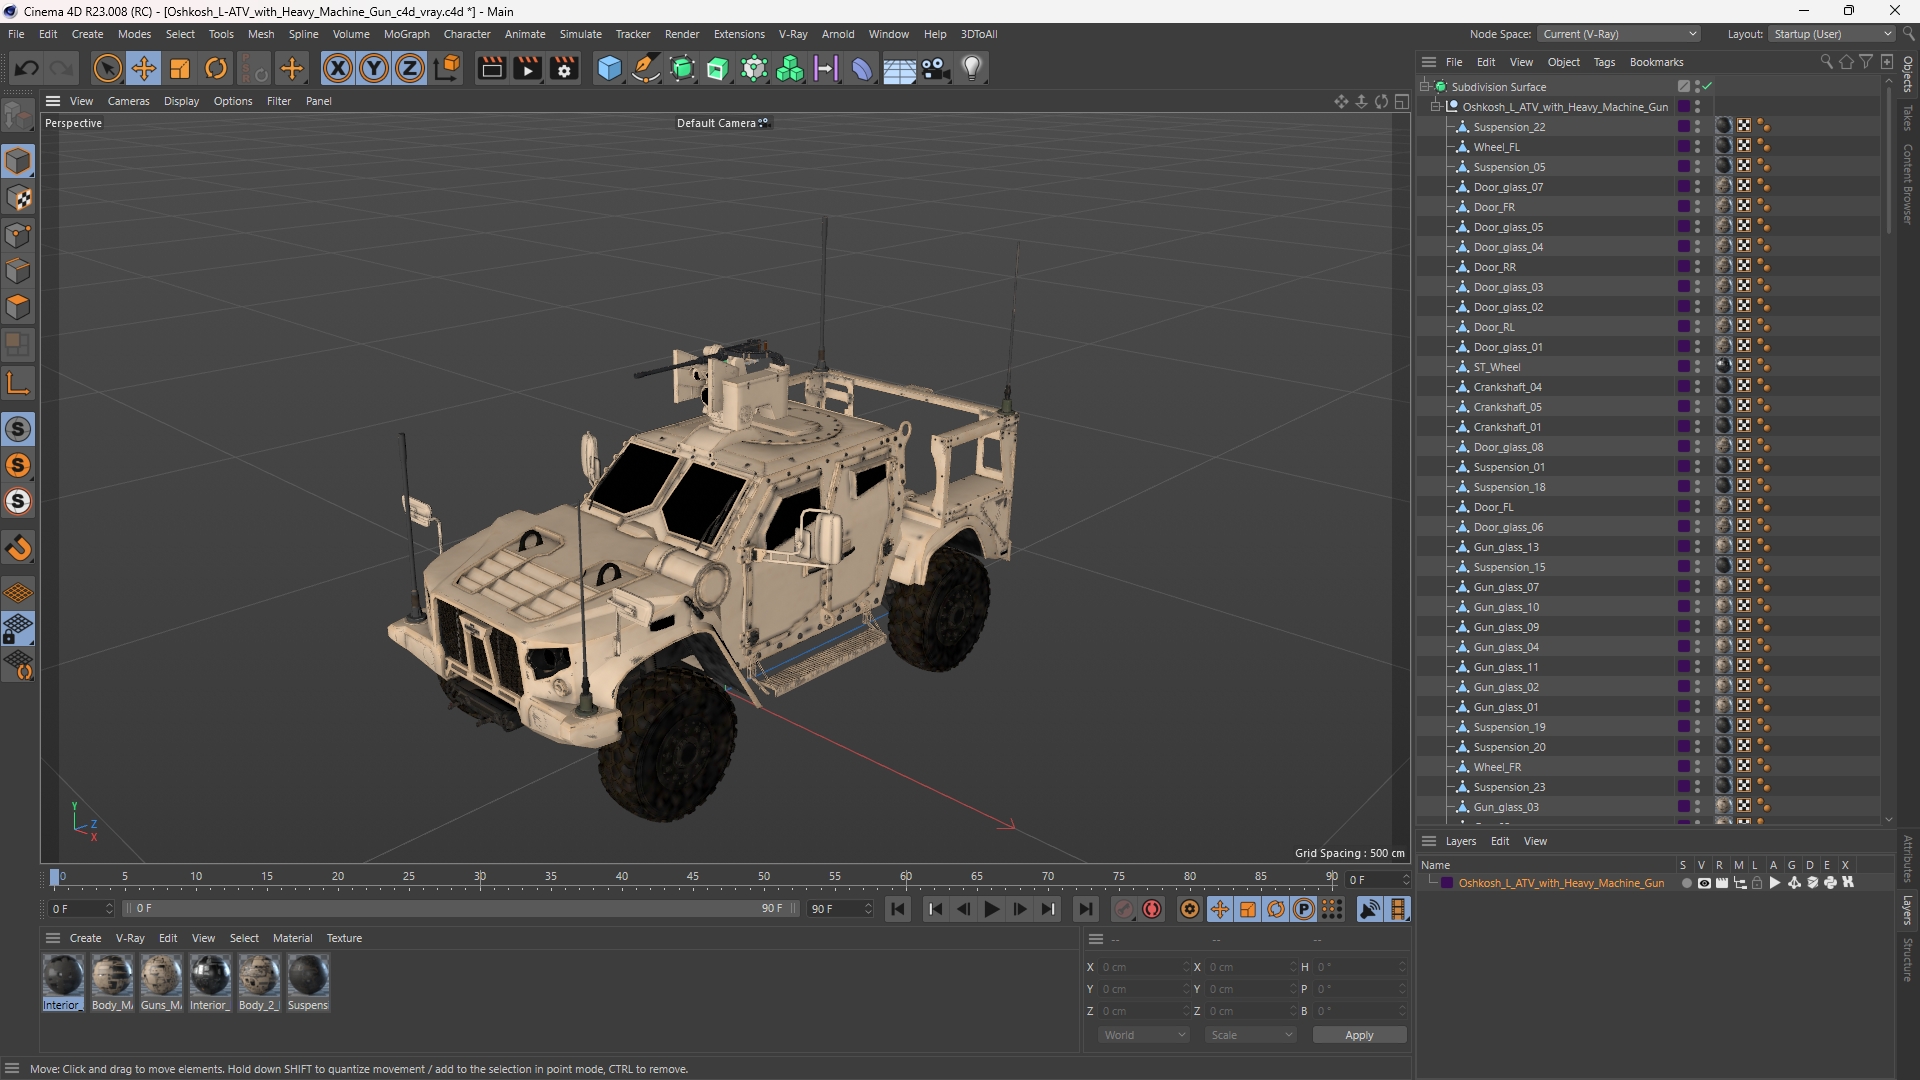Select the ST_Wheel object
Screen dimensions: 1920x1080
pos(1496,367)
